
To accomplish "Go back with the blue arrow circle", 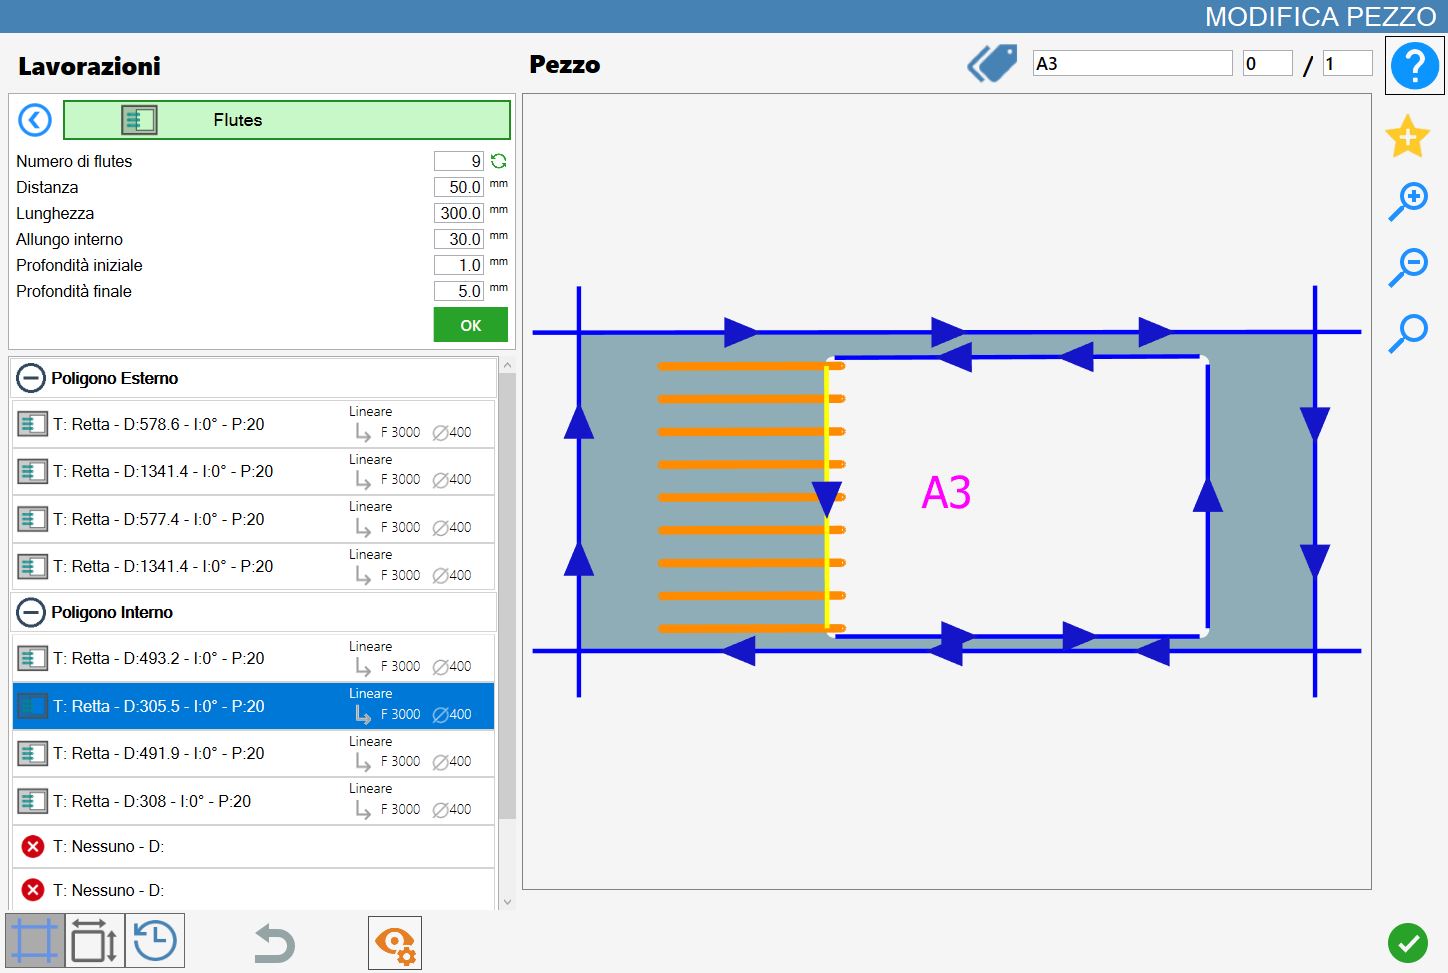I will point(35,120).
